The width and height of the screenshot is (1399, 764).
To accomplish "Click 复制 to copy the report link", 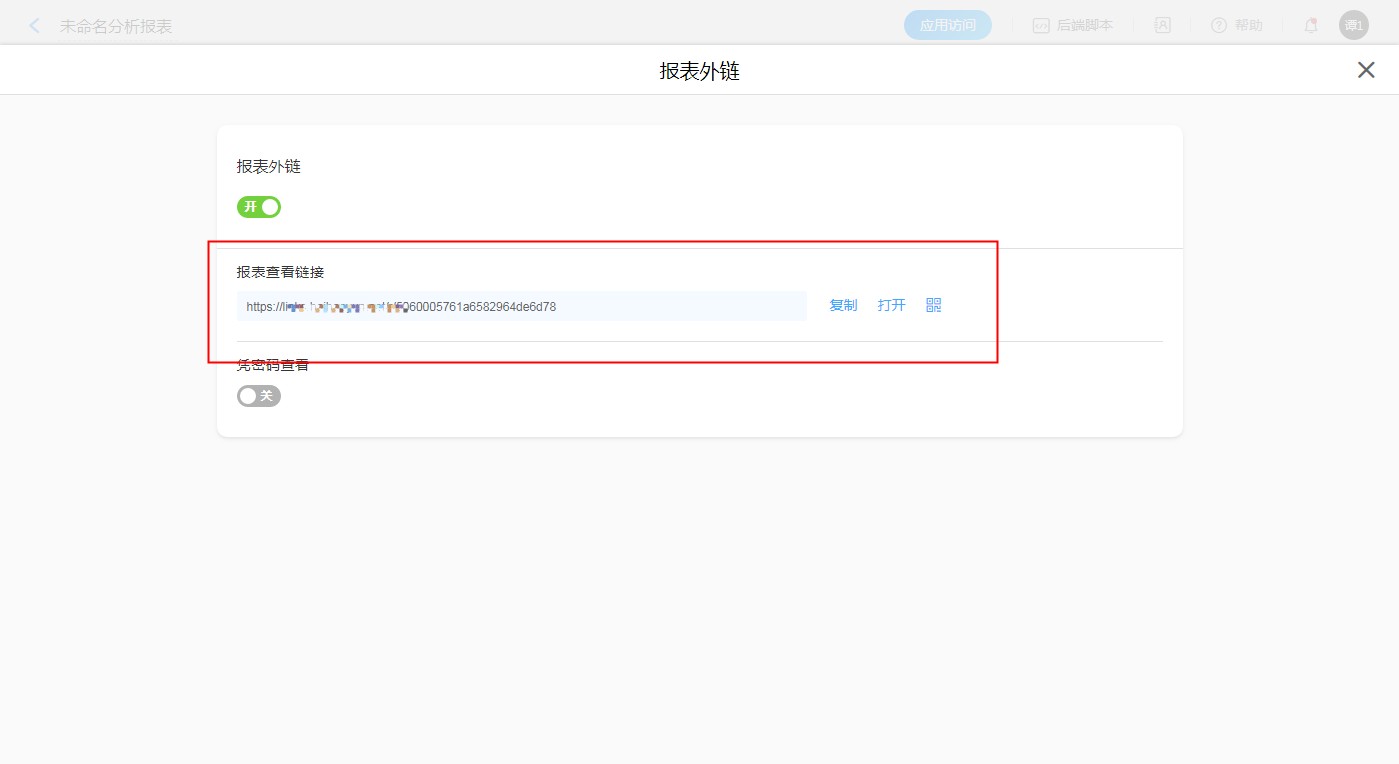I will pyautogui.click(x=843, y=306).
